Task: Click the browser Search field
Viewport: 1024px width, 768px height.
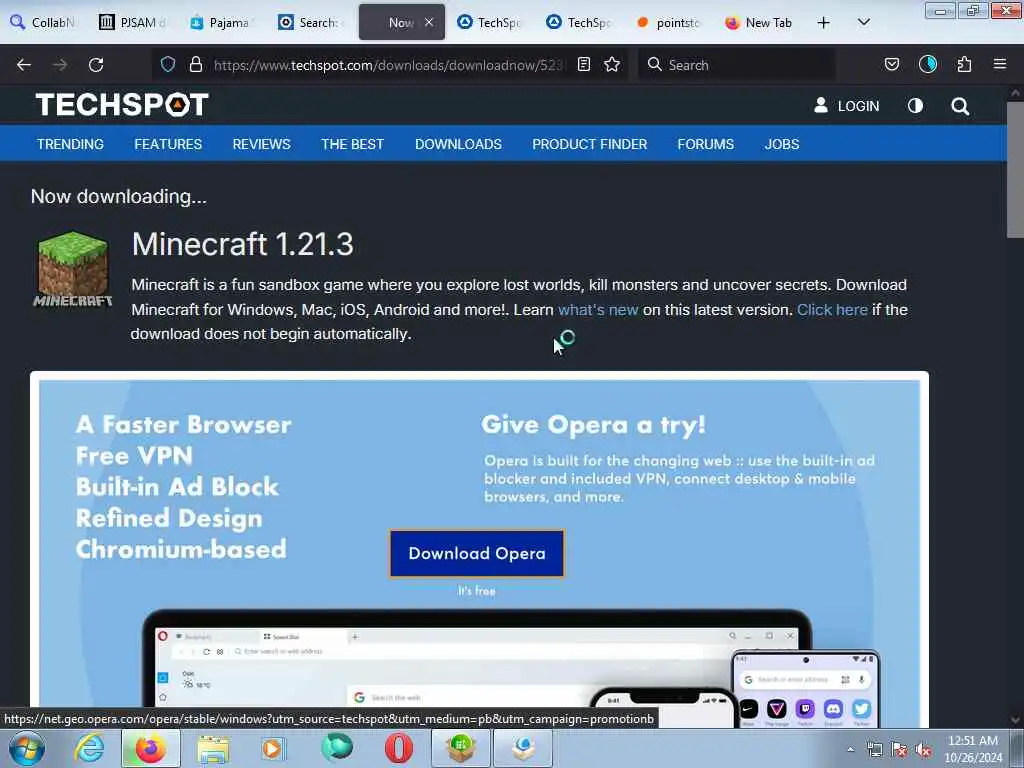Action: [737, 65]
